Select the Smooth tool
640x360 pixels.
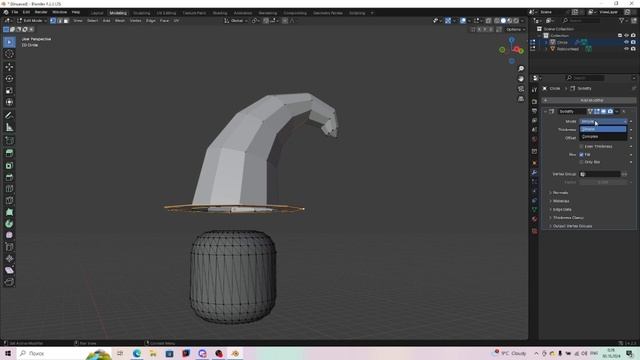(9, 235)
